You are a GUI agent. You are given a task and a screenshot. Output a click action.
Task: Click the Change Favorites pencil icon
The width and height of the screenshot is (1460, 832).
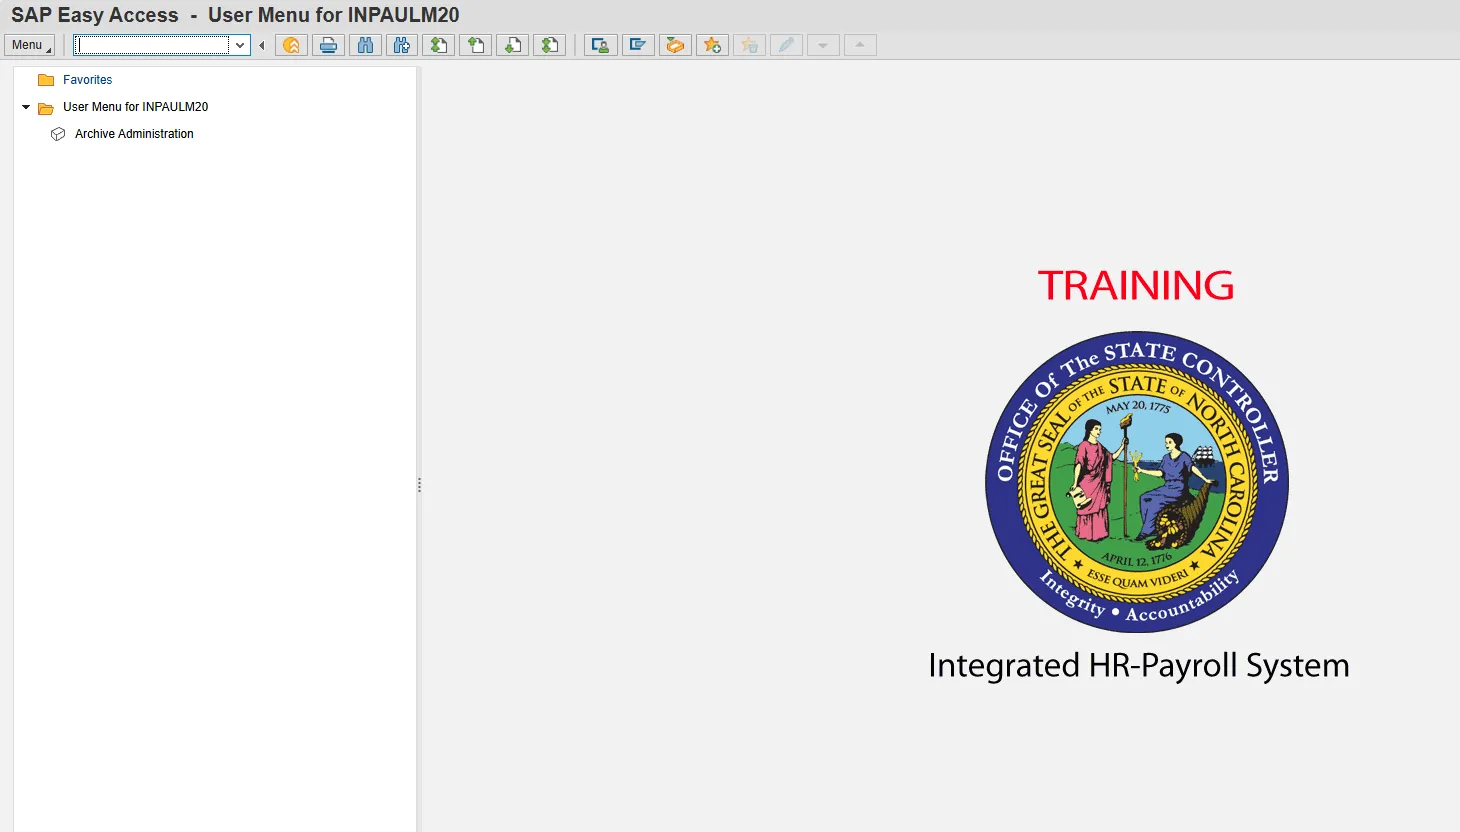point(786,45)
